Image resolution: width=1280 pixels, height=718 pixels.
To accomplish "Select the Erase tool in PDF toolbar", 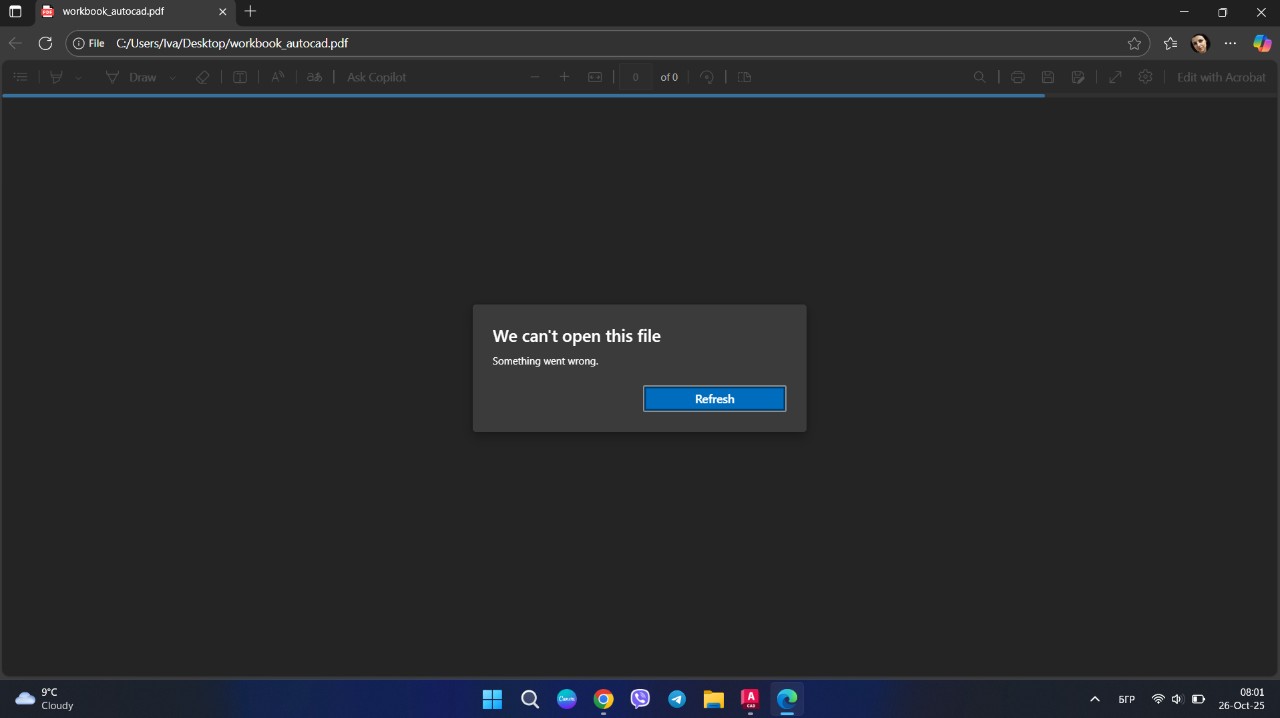I will 203,77.
